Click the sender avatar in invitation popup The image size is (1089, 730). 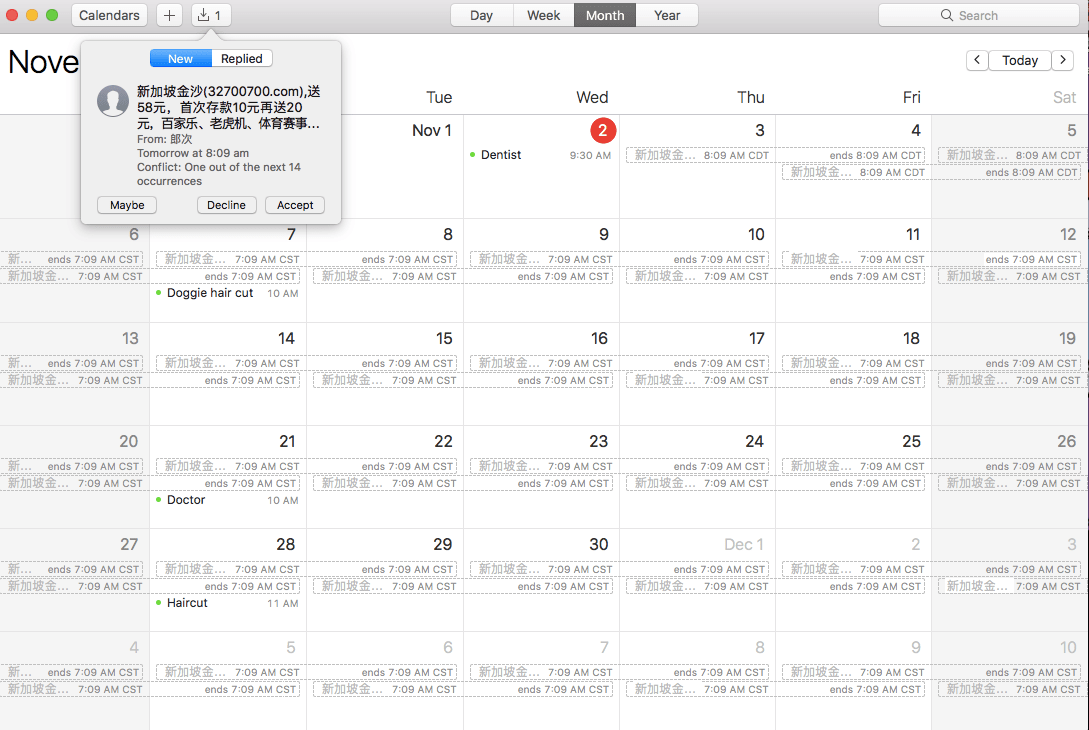[113, 101]
